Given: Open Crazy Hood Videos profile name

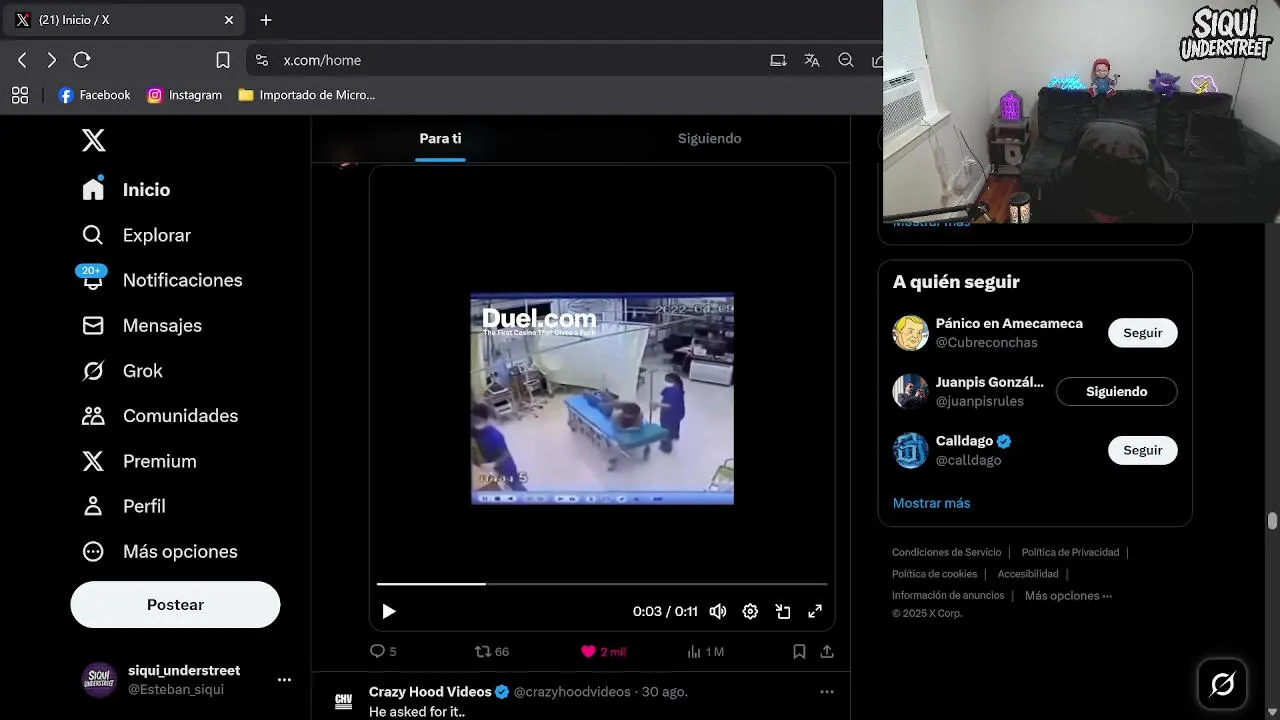Looking at the screenshot, I should (430, 692).
